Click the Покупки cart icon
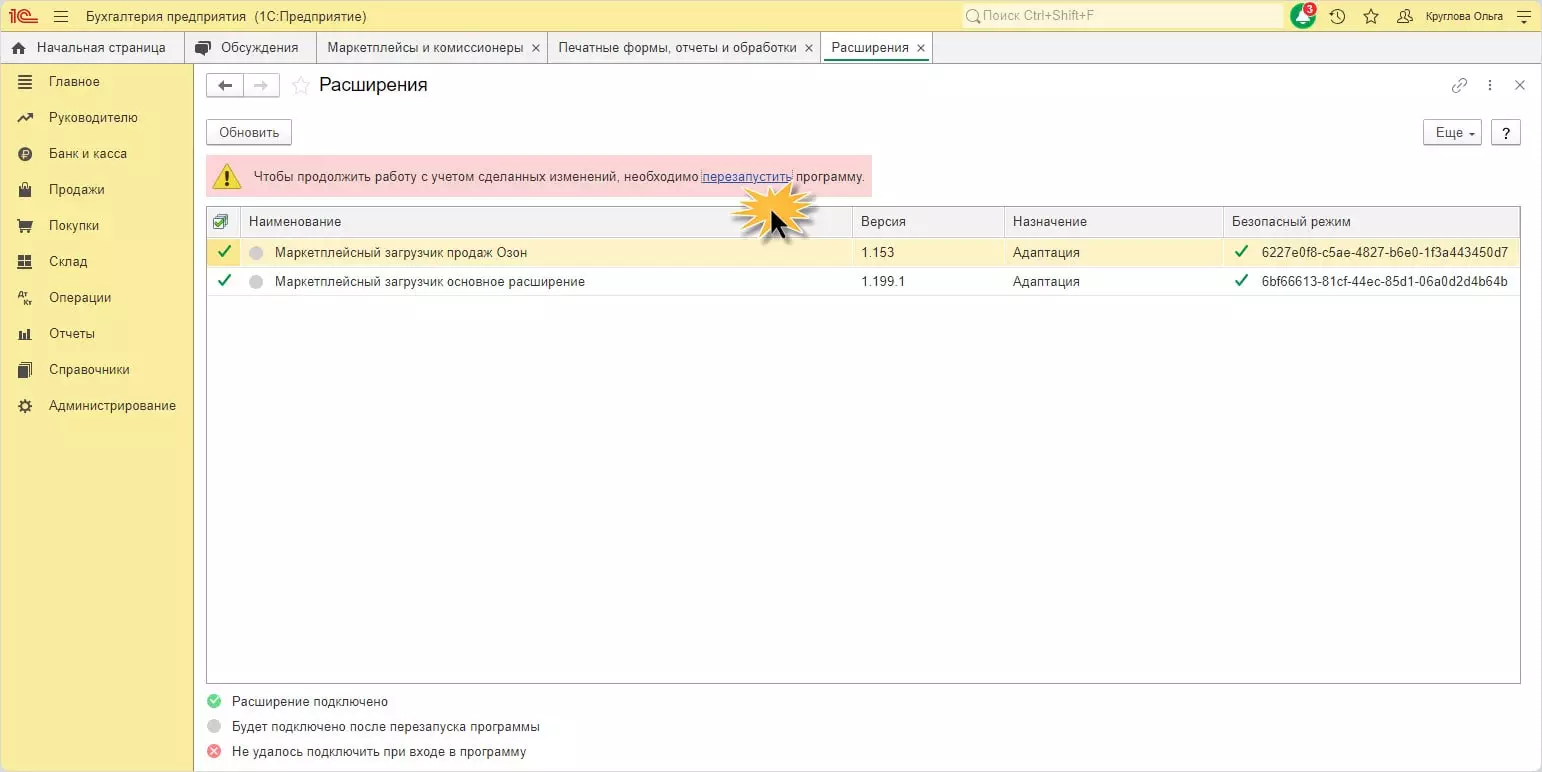Image resolution: width=1542 pixels, height=772 pixels. click(x=25, y=226)
